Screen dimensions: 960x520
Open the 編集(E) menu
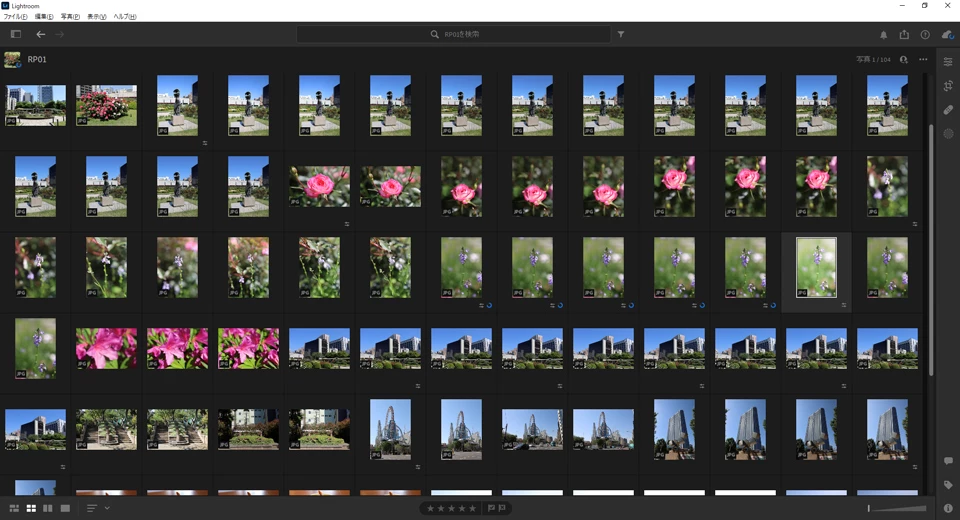[43, 17]
